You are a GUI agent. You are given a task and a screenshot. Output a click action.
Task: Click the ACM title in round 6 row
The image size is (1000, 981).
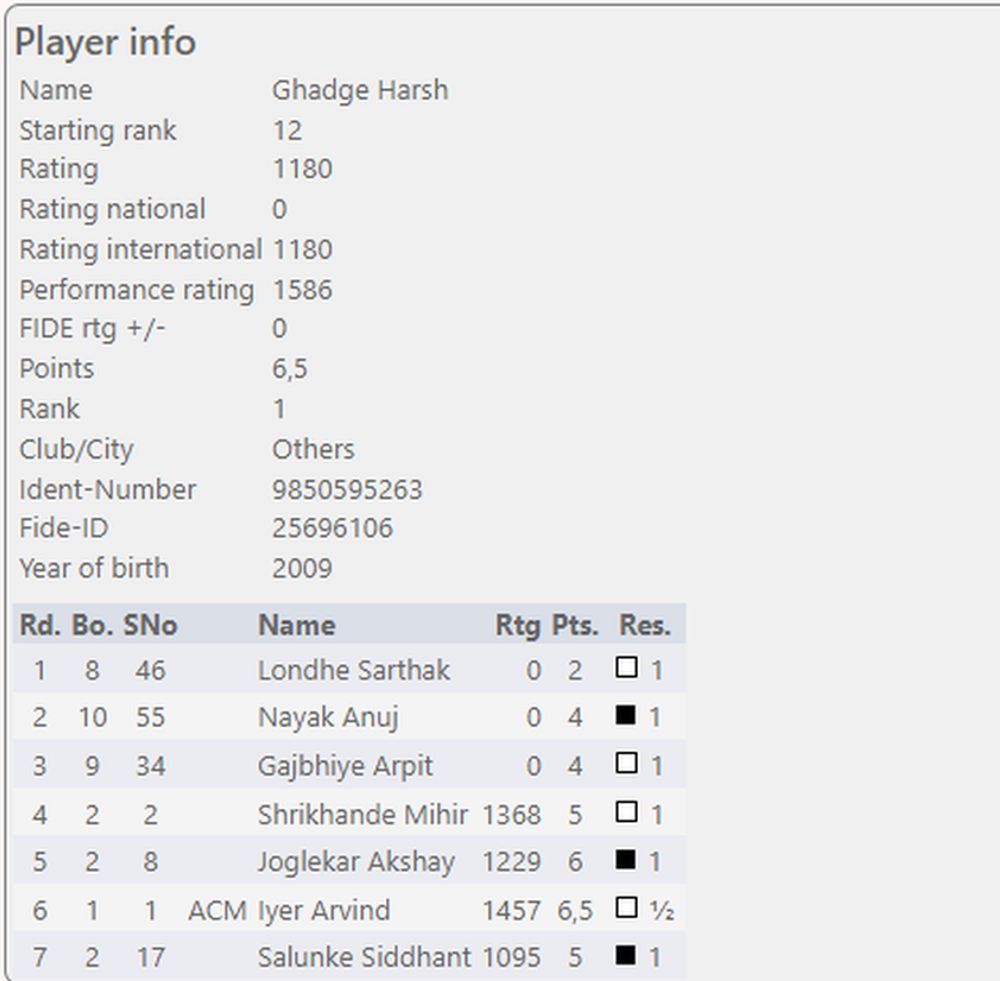[x=217, y=910]
